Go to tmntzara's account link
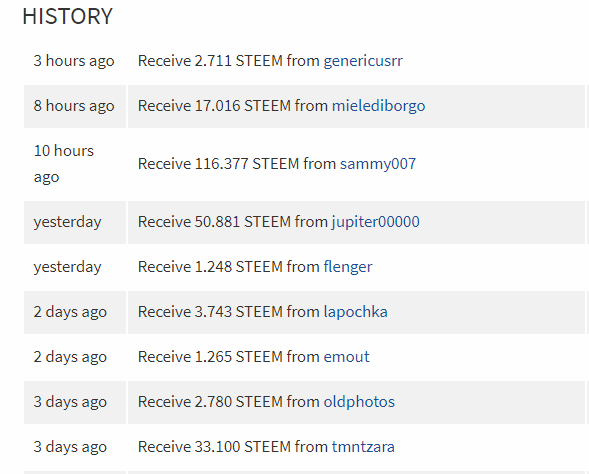589x474 pixels. (x=363, y=447)
